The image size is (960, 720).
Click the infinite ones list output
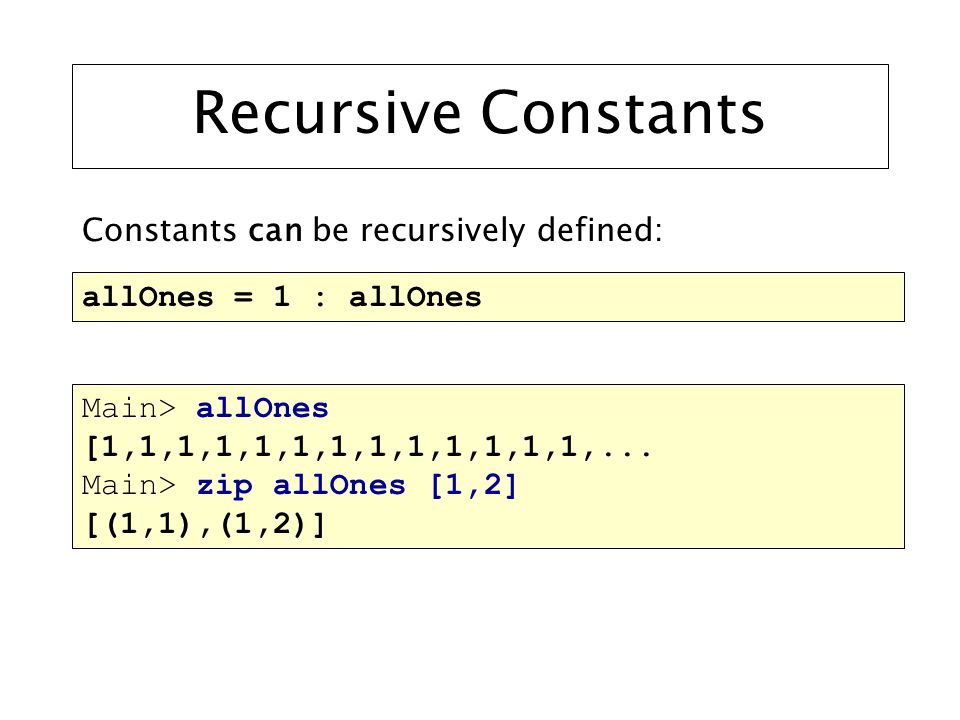(x=368, y=448)
